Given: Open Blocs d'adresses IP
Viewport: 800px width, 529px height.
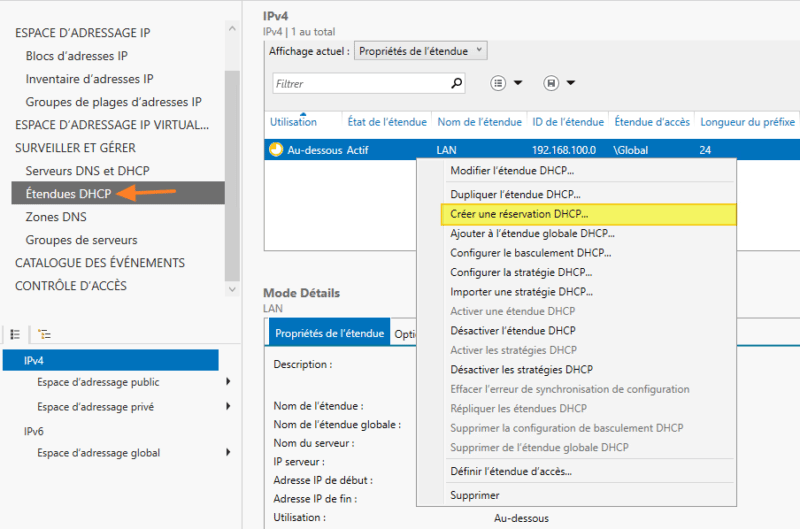Looking at the screenshot, I should tap(77, 56).
